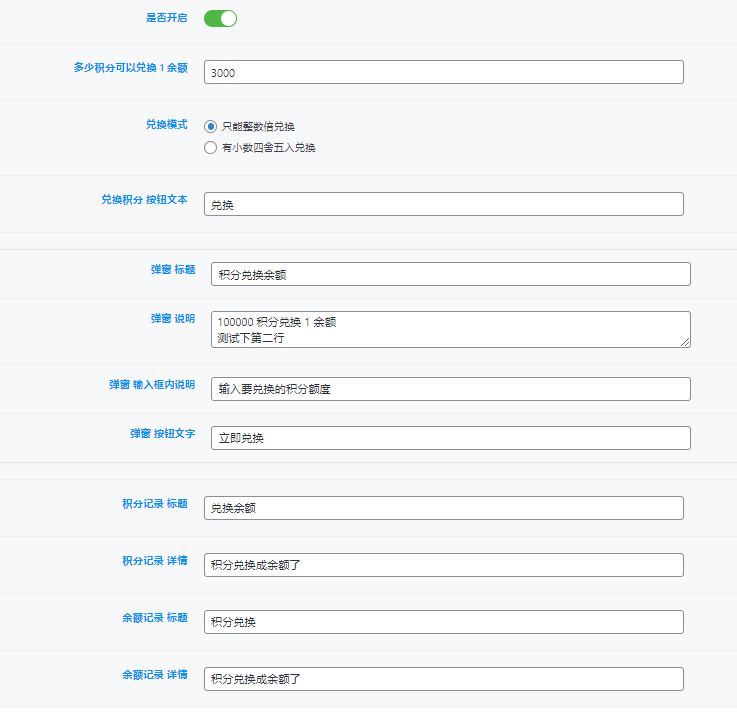Focus the 兑换积分 按钮文本 input field
Screen dimensions: 737x715
point(443,204)
